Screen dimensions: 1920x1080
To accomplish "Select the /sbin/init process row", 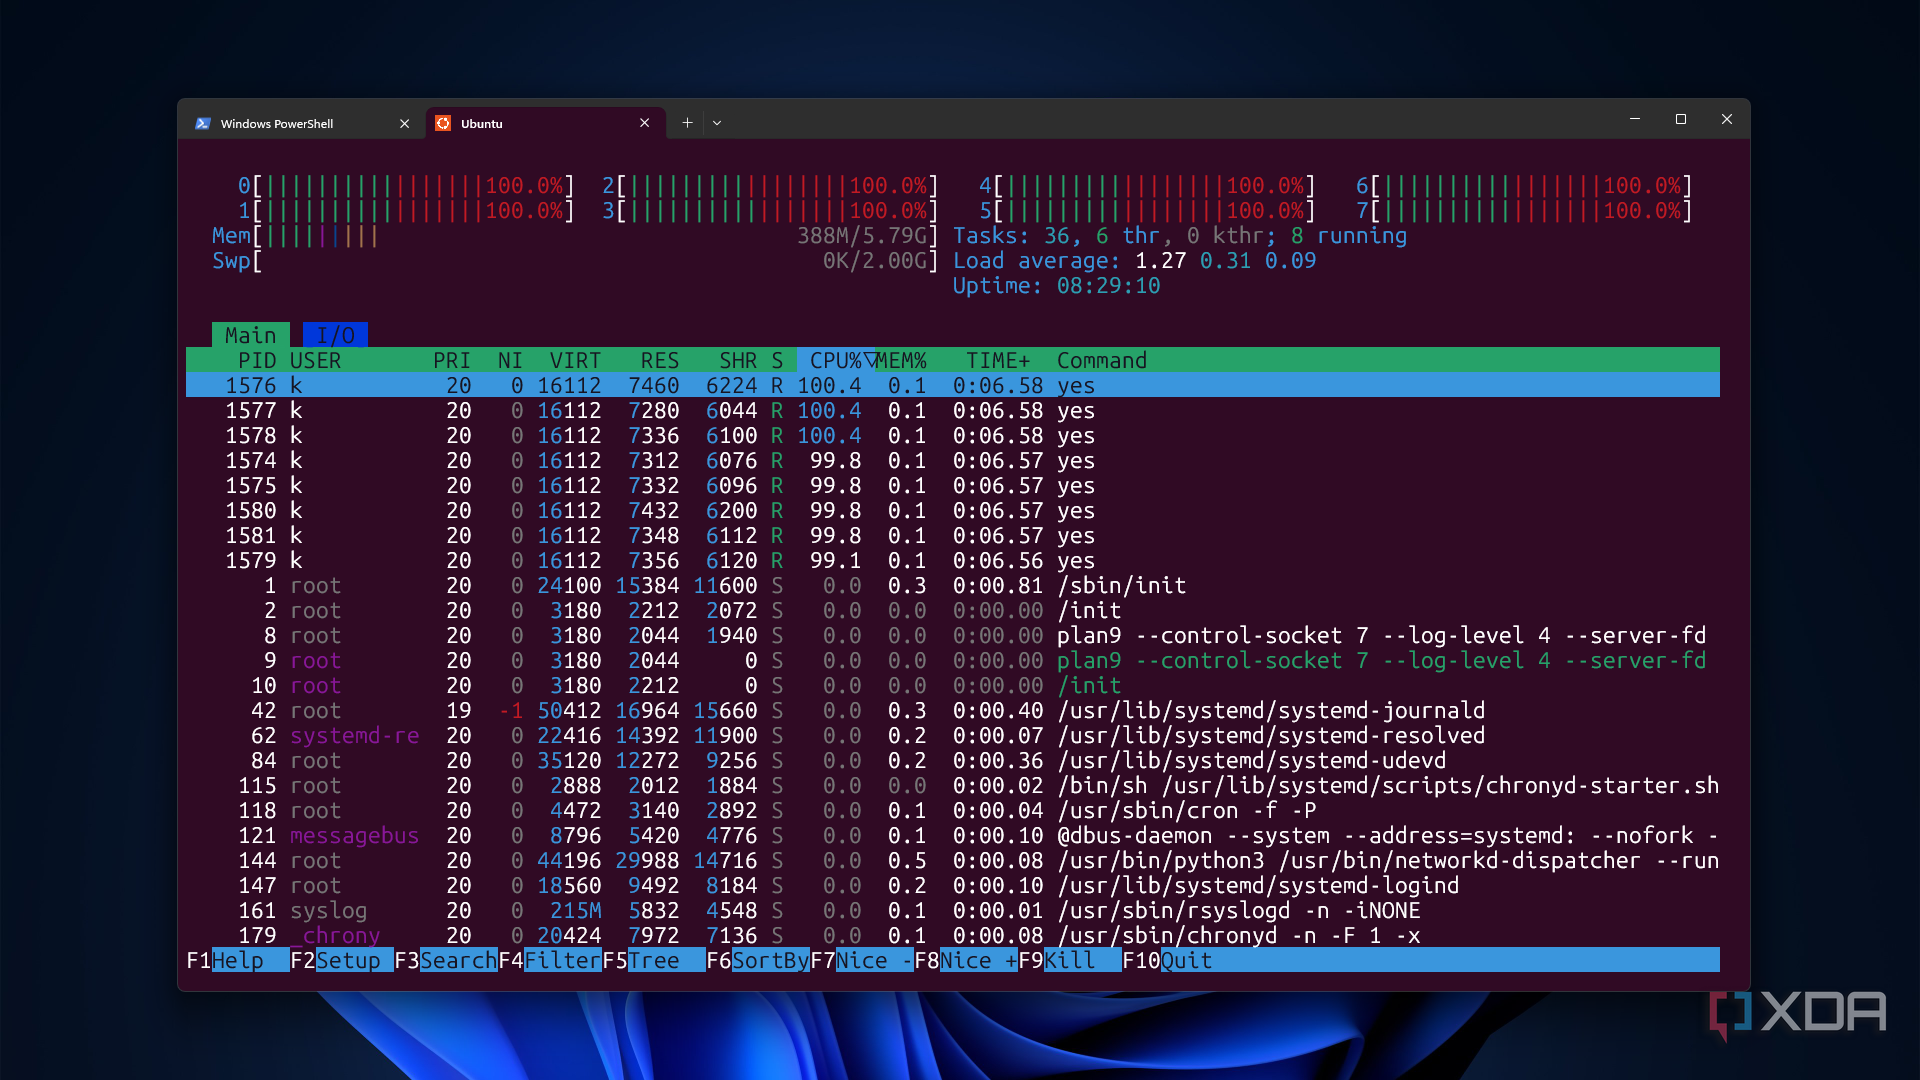I will [x=952, y=585].
